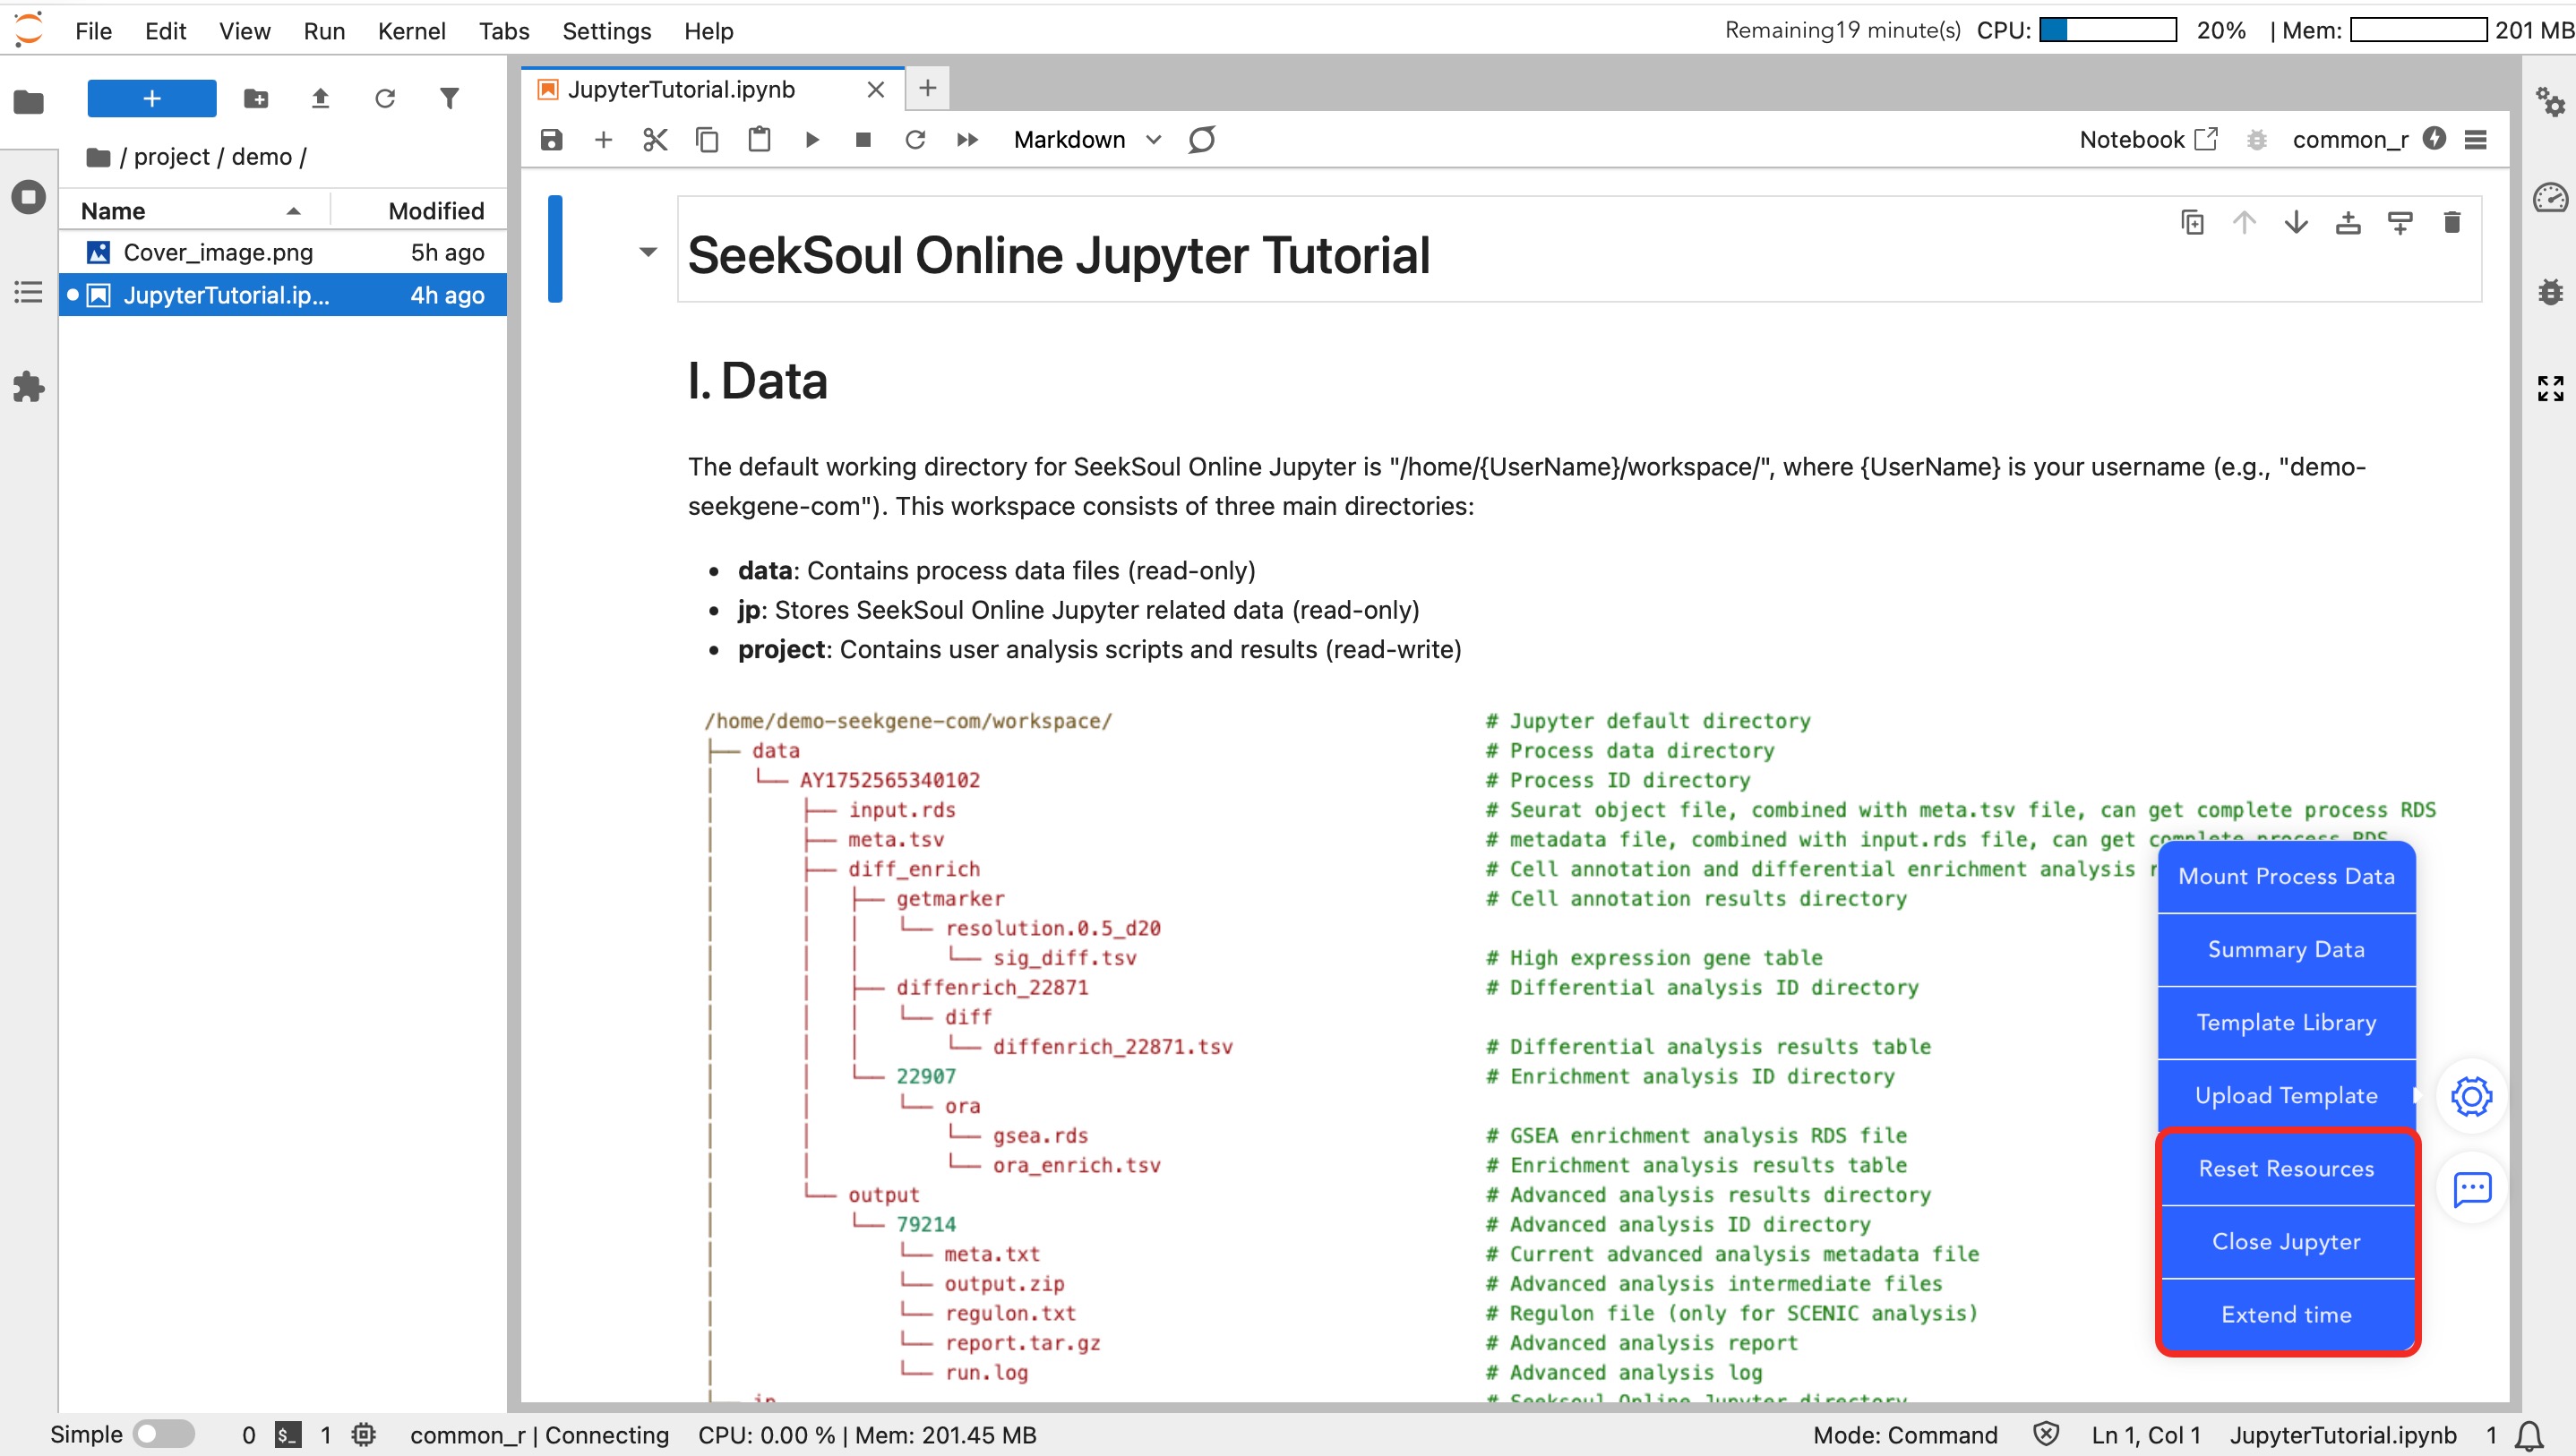Viewport: 2576px width, 1456px height.
Task: Cut the selected cell with the scissors icon
Action: [655, 140]
